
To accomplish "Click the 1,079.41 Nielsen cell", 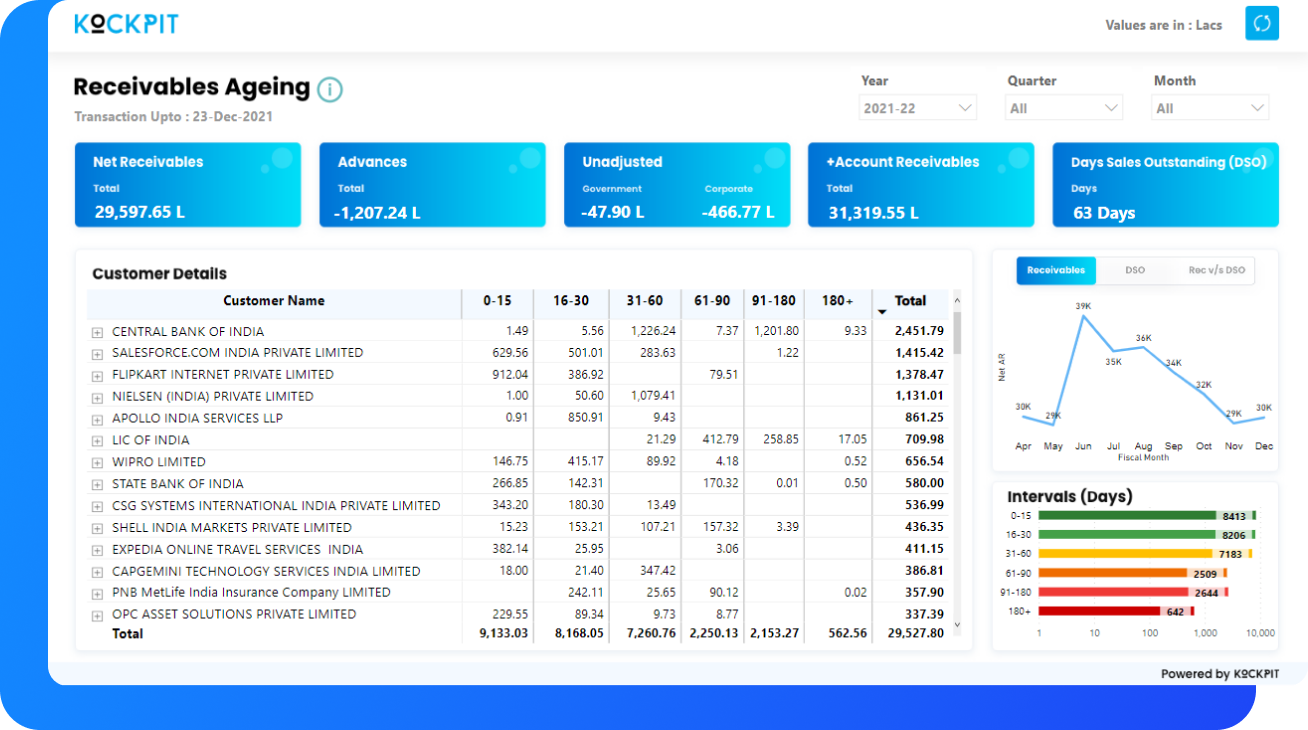I will click(x=653, y=396).
